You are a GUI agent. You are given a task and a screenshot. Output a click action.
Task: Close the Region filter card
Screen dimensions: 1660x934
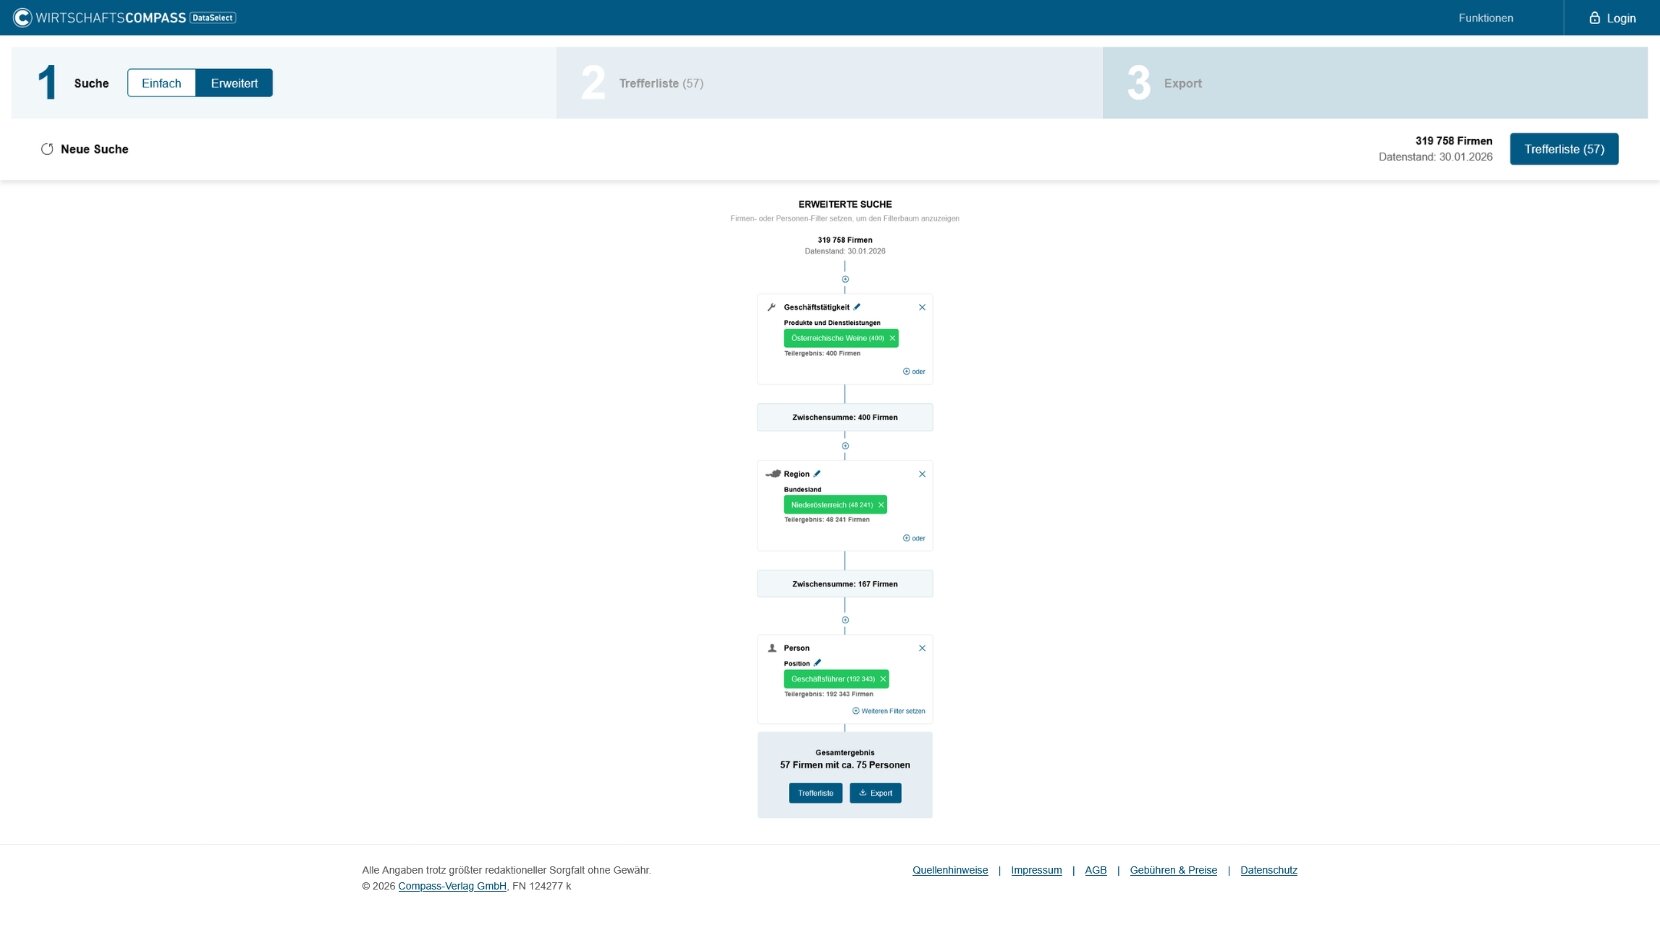922,475
